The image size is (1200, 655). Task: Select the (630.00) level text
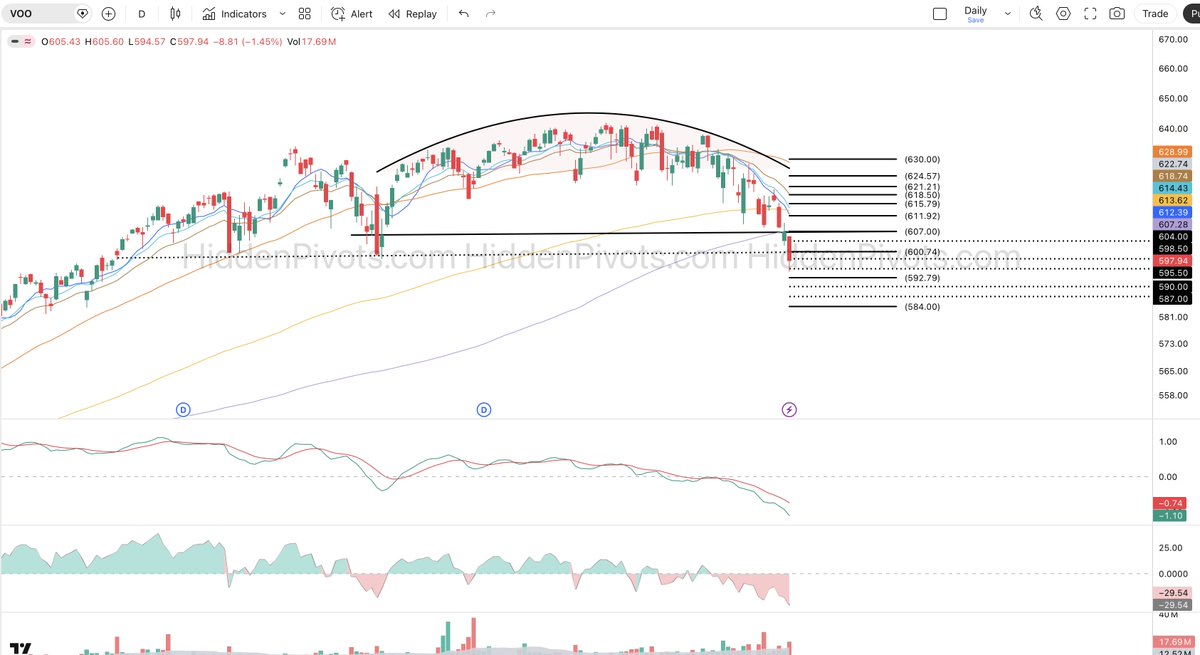coord(921,159)
